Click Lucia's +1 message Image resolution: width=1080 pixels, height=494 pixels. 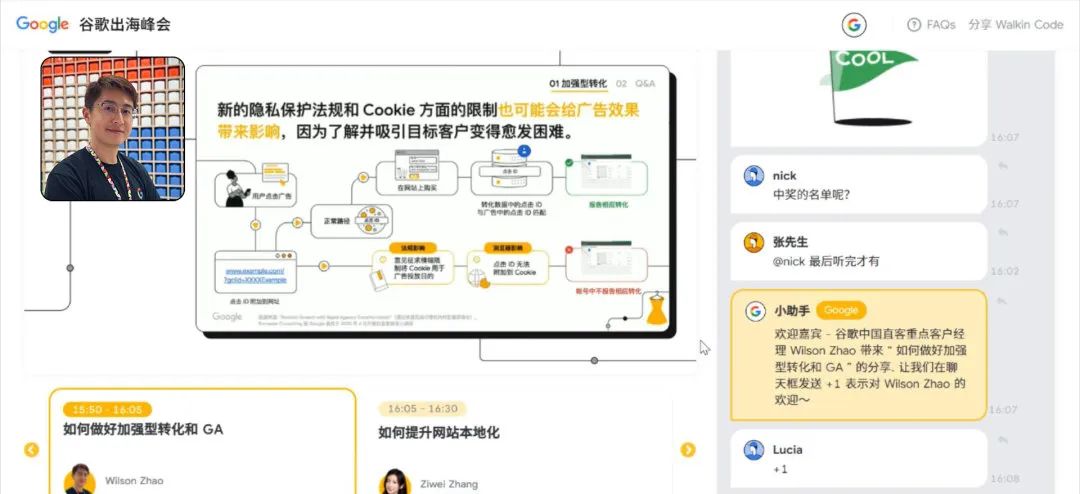click(780, 469)
